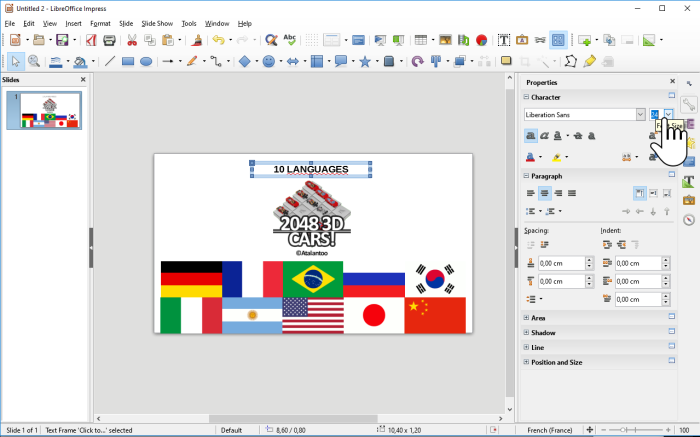Open the Insert menu

coord(73,24)
